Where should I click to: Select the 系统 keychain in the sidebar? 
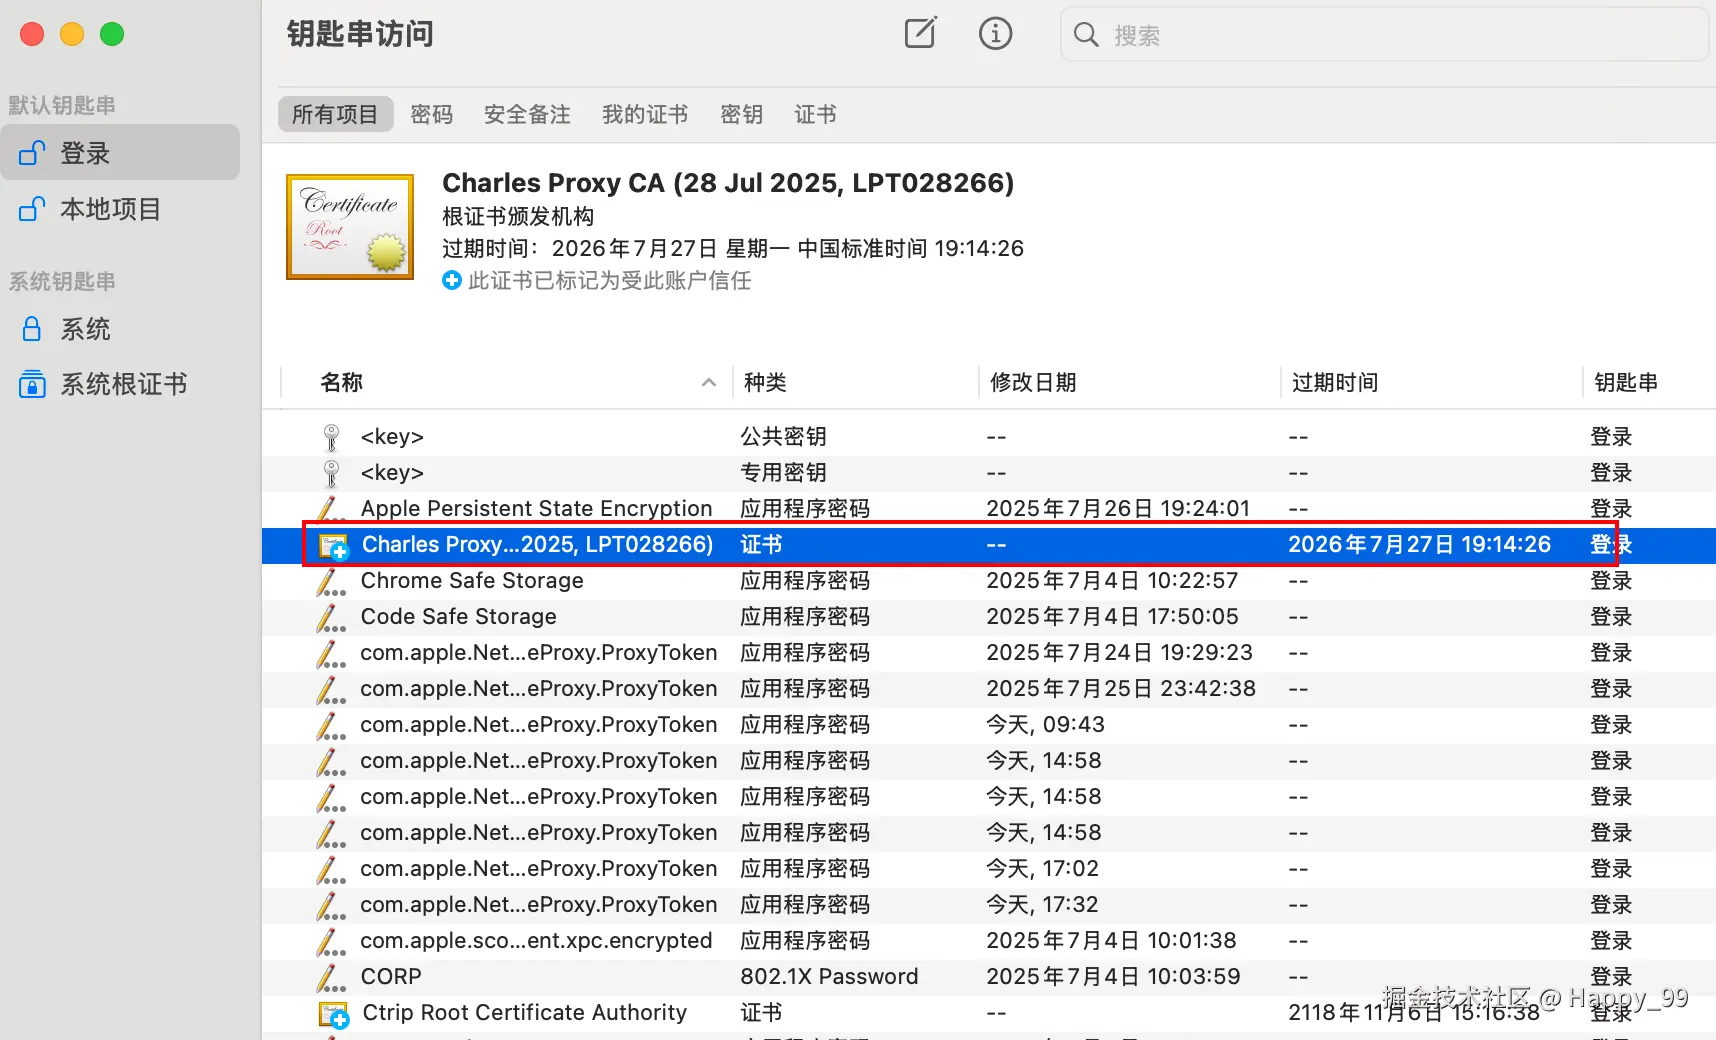[120, 329]
